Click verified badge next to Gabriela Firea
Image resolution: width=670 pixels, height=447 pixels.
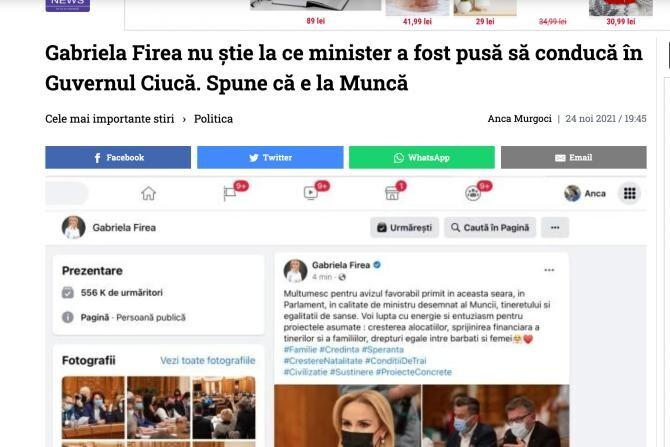377,265
